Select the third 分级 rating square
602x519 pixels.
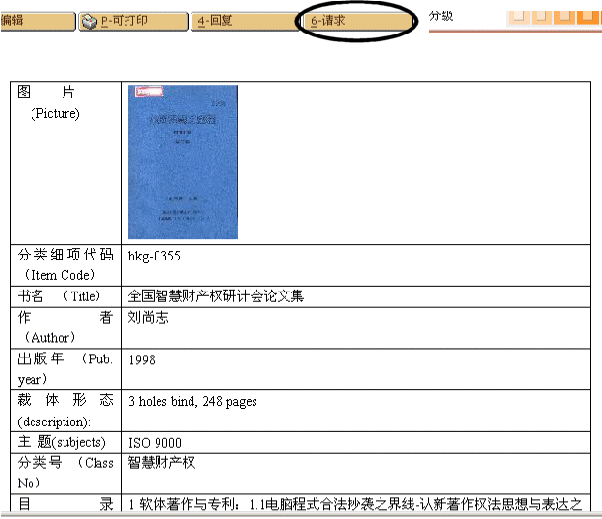tap(565, 16)
